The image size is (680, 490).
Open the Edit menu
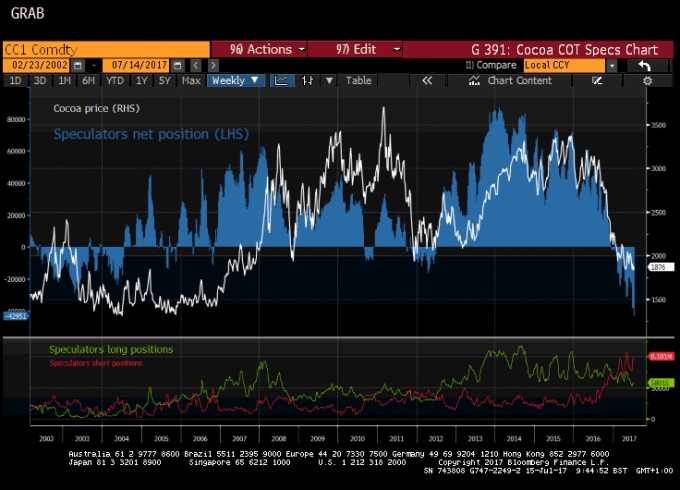click(355, 49)
